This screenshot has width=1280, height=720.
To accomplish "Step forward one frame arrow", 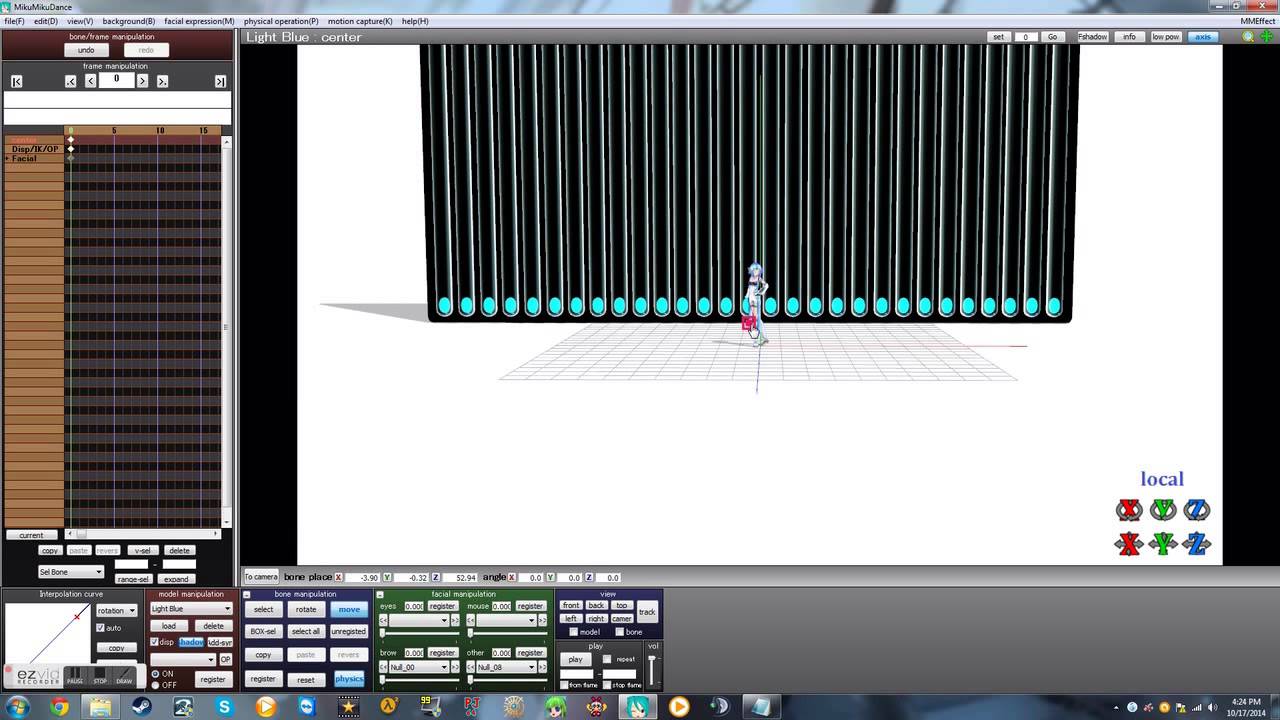I will pos(142,81).
